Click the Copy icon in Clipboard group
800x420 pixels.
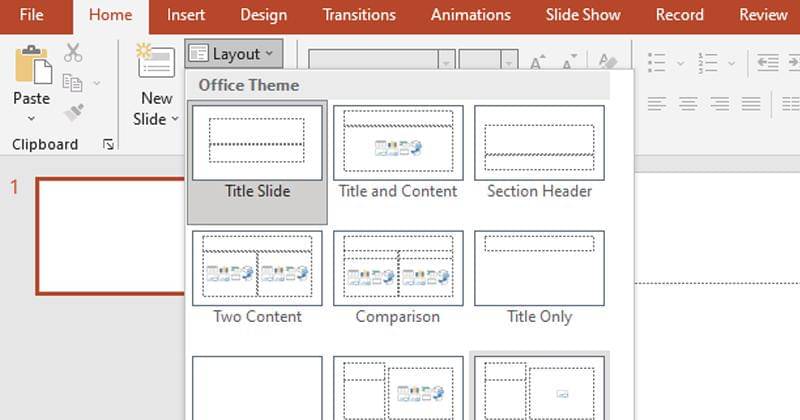(x=72, y=83)
